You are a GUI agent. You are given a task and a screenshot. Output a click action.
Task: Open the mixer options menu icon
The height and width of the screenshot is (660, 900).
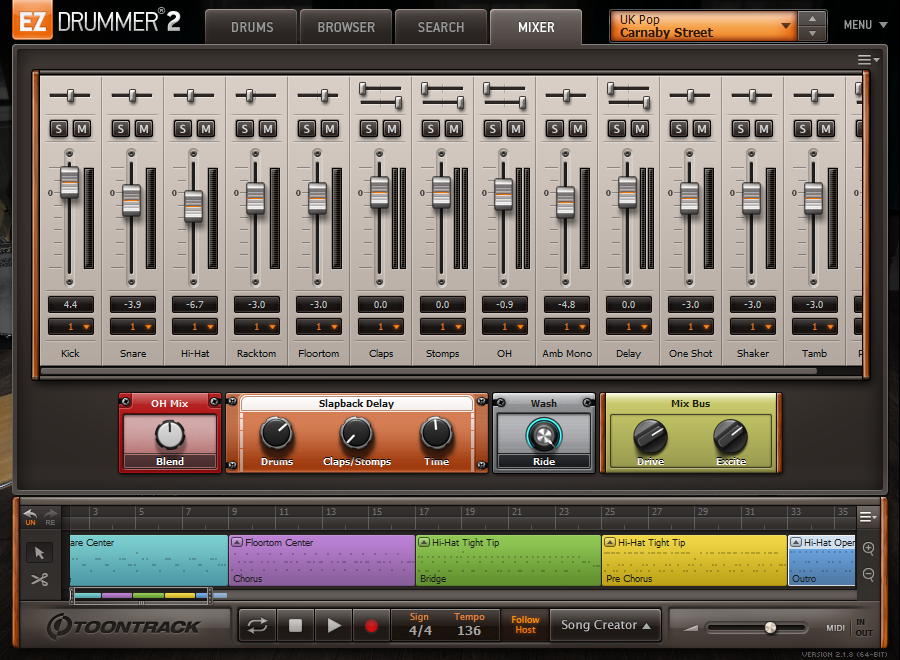pos(868,60)
